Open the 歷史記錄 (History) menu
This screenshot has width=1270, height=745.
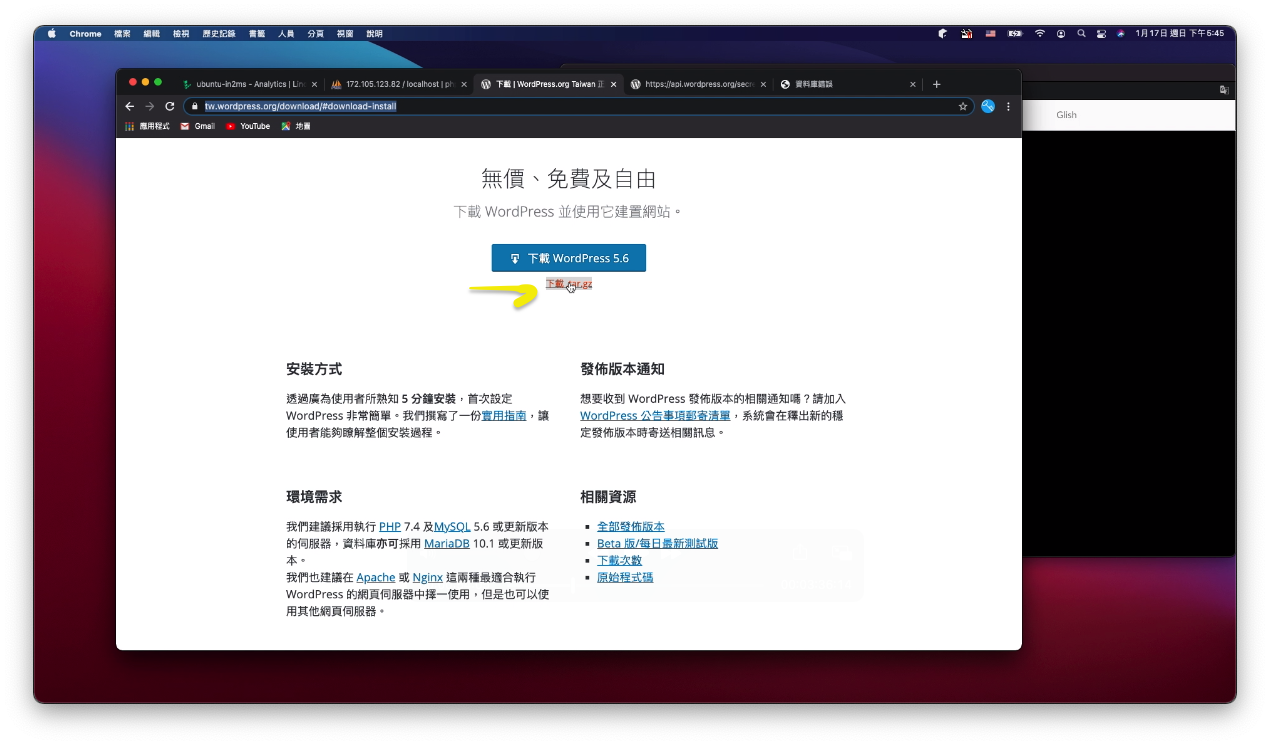219,33
